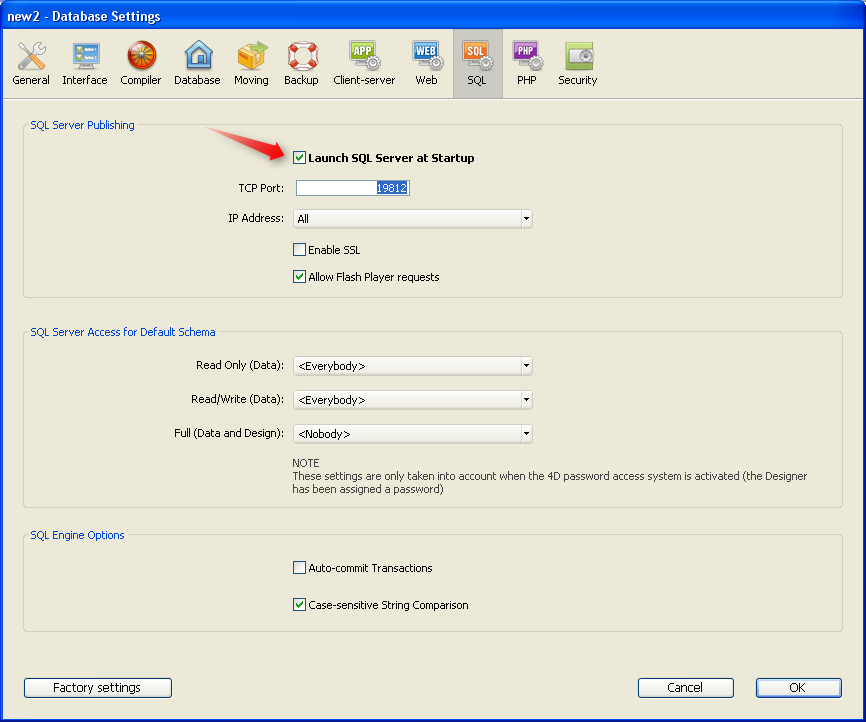Expand the IP Address dropdown
This screenshot has height=722, width=866.
click(x=412, y=219)
